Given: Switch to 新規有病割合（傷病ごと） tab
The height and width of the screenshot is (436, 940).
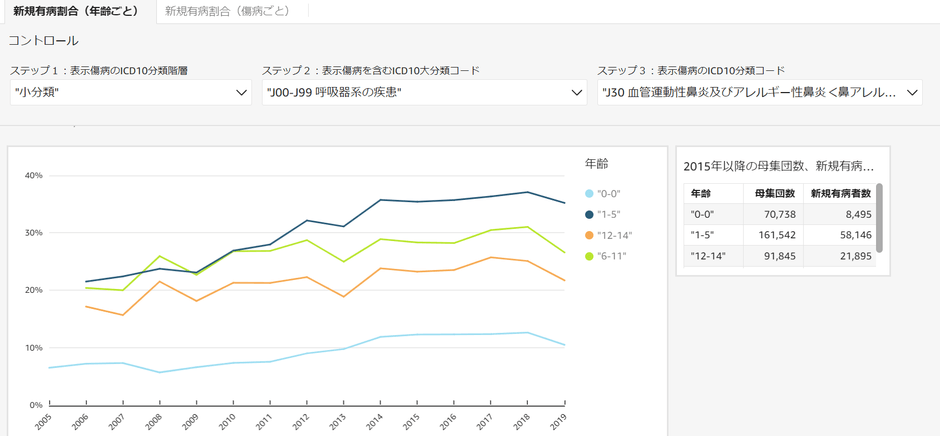Looking at the screenshot, I should 227,11.
